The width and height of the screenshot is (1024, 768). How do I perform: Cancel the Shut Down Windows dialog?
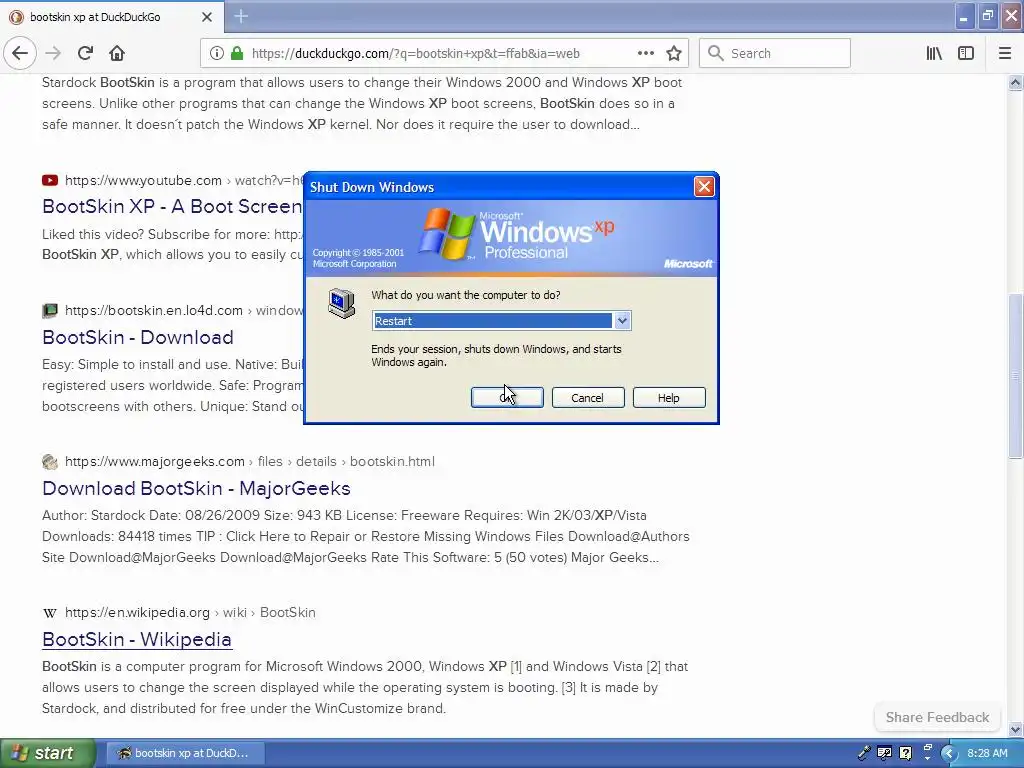click(588, 397)
